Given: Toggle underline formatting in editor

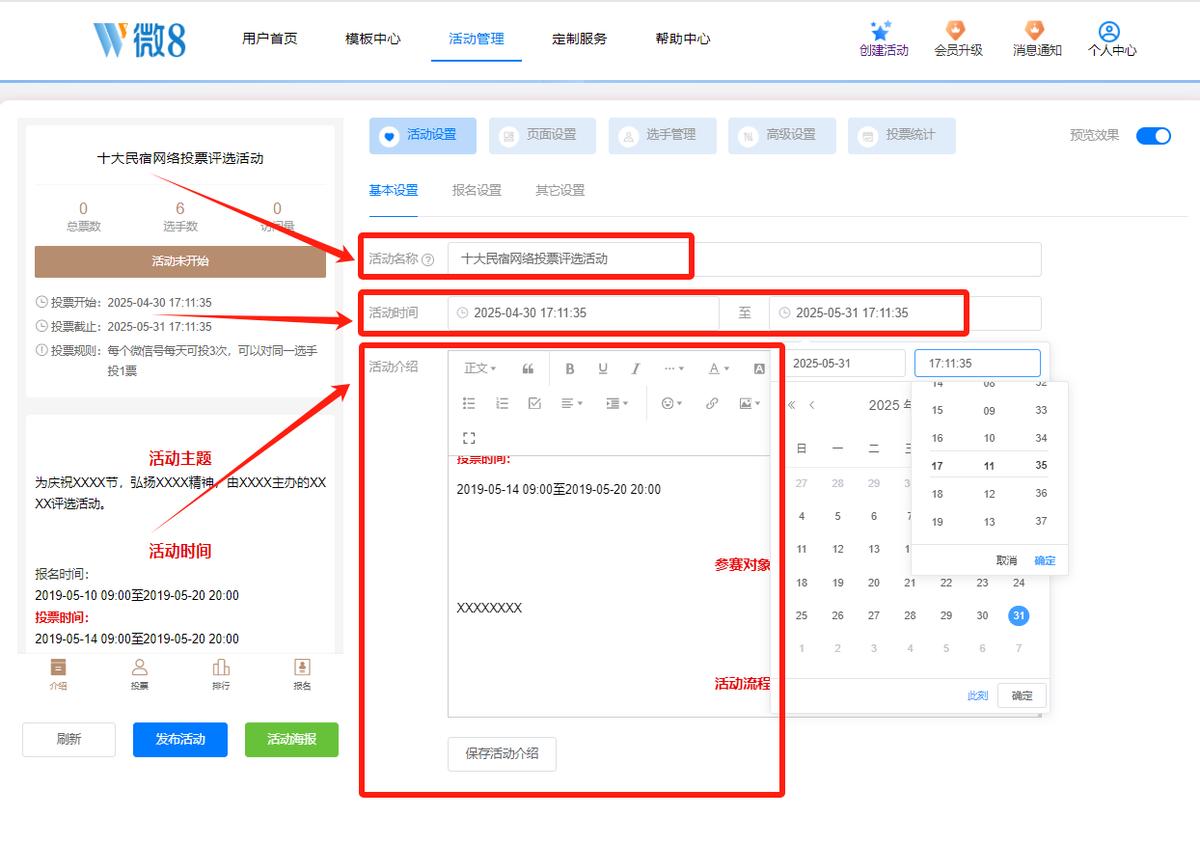Looking at the screenshot, I should click(603, 369).
